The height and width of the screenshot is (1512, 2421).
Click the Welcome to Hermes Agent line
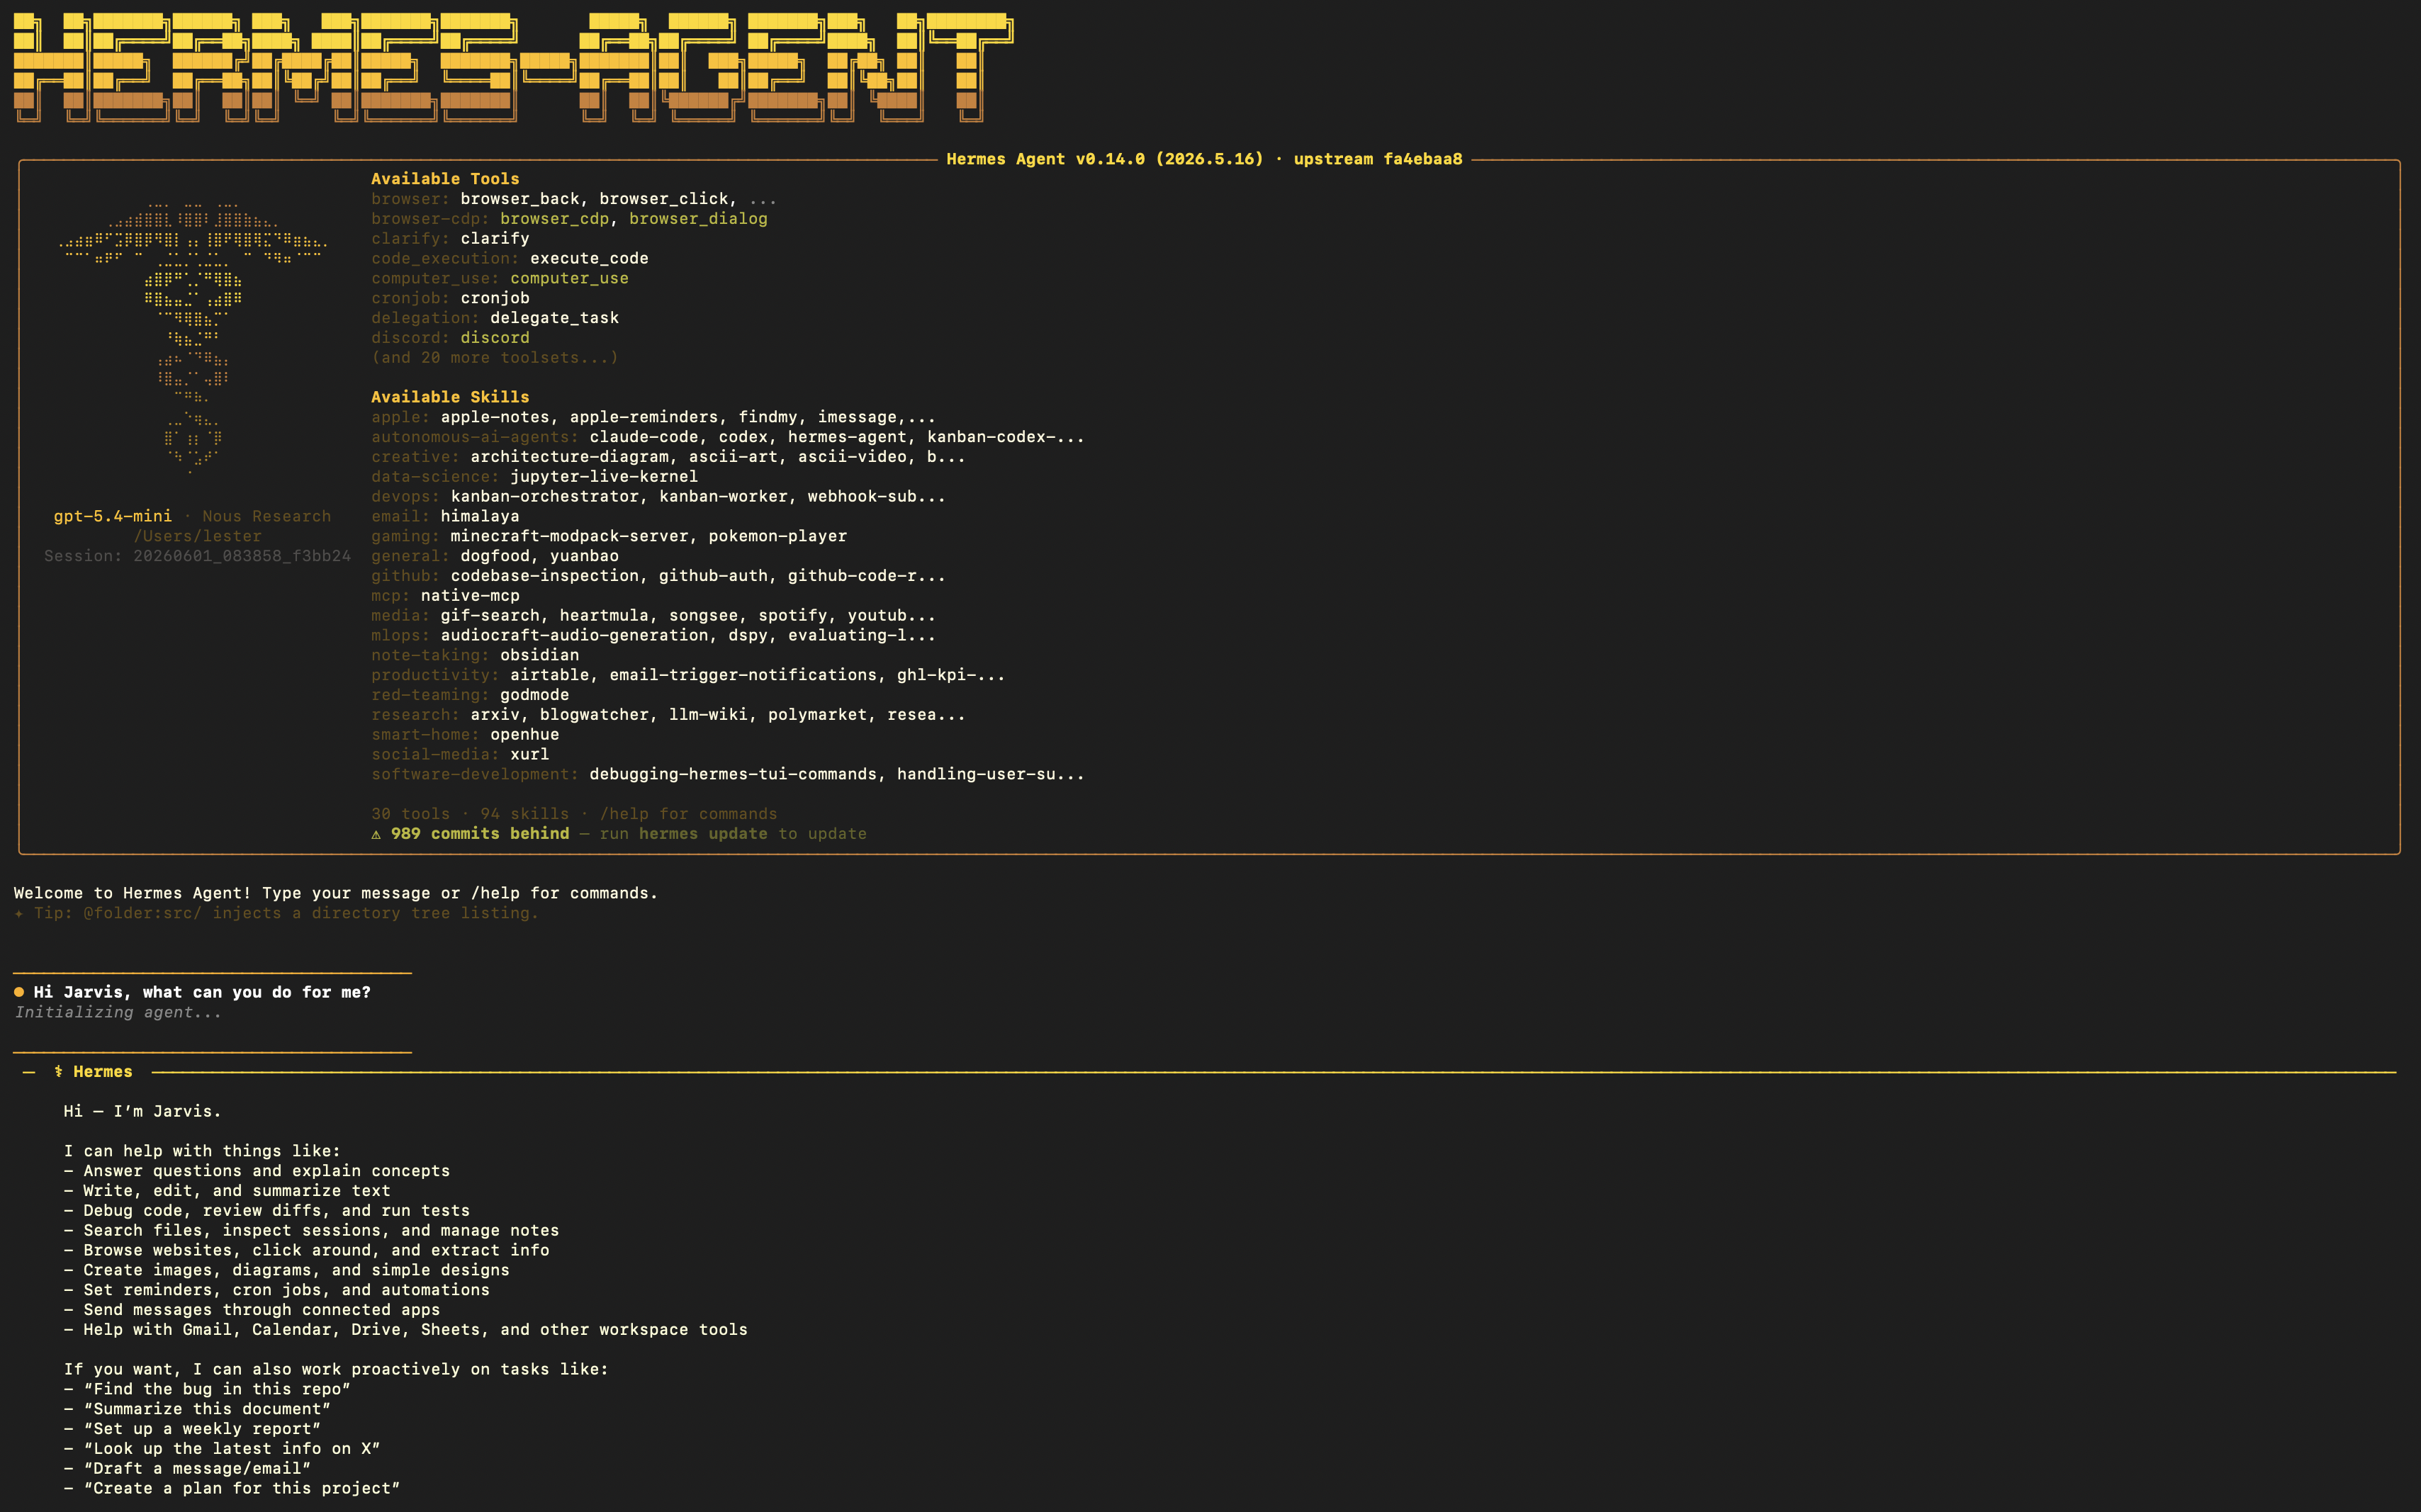pos(336,893)
